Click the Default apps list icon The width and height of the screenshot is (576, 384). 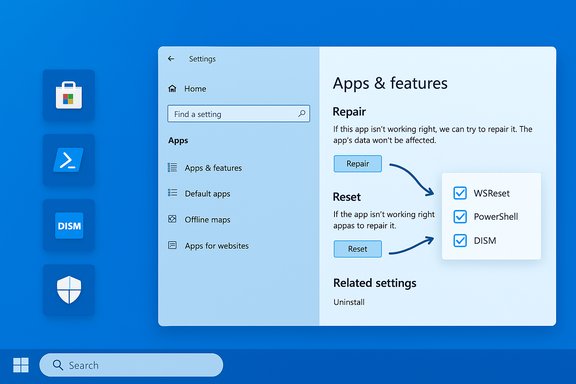(172, 193)
